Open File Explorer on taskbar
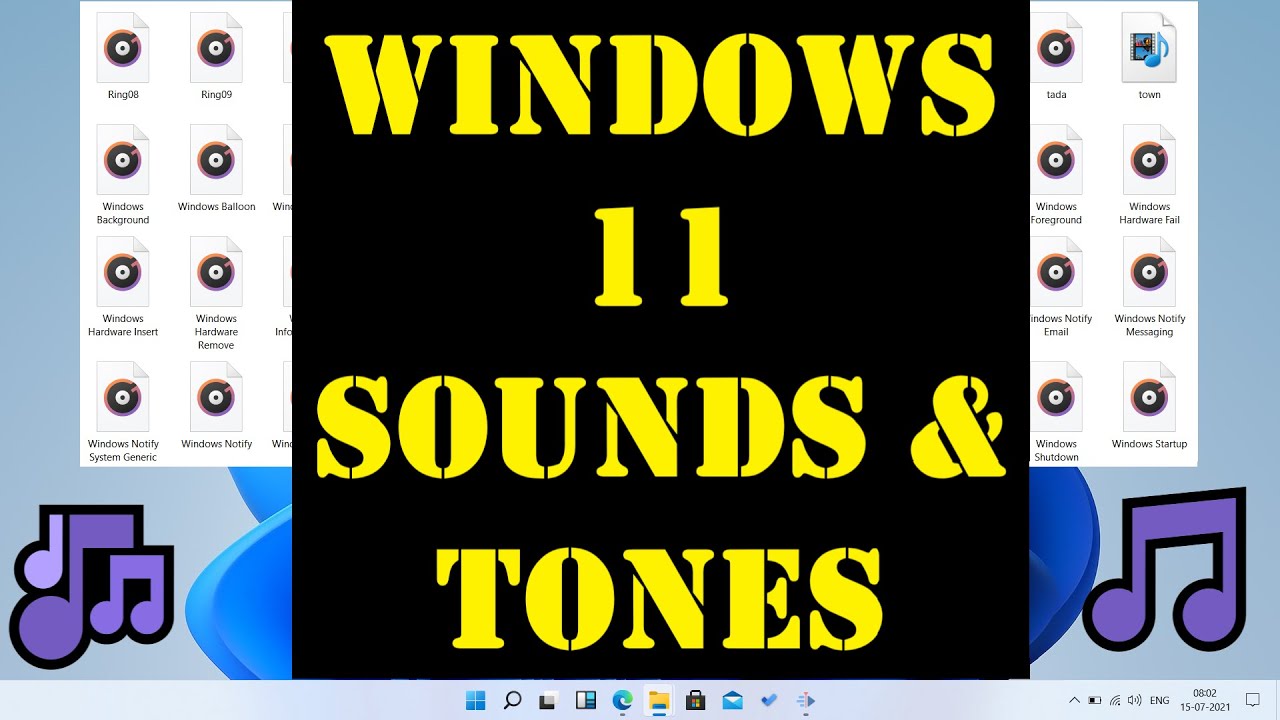The width and height of the screenshot is (1280, 720). 658,700
